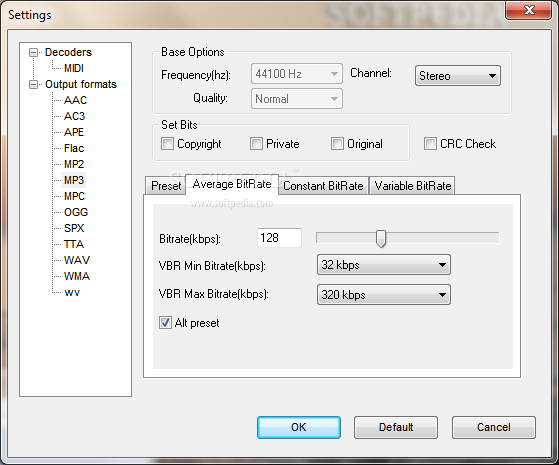559x465 pixels.
Task: Select the WV output format
Action: tap(72, 293)
